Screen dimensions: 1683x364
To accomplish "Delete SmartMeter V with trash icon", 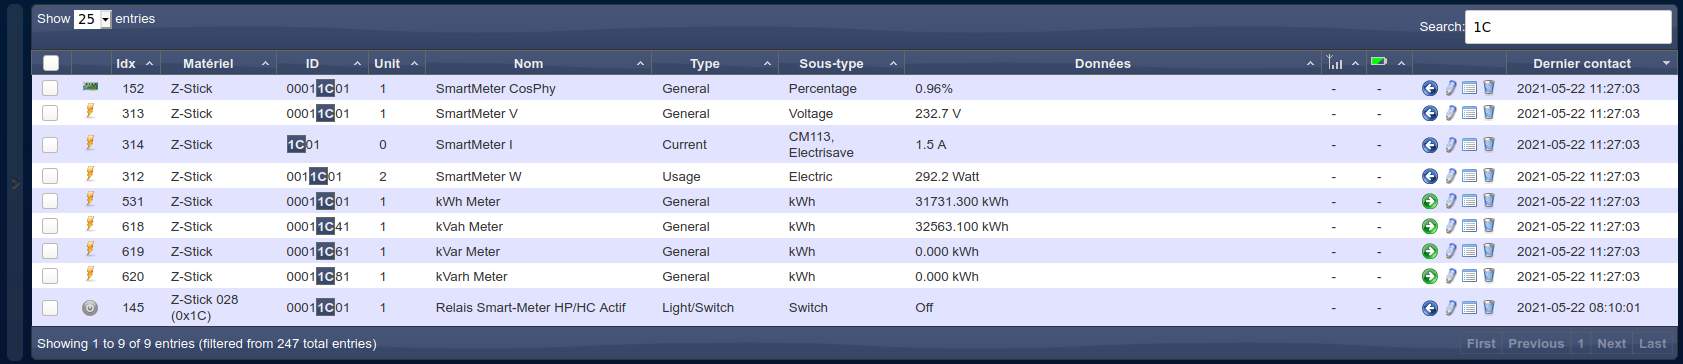I will pyautogui.click(x=1488, y=113).
